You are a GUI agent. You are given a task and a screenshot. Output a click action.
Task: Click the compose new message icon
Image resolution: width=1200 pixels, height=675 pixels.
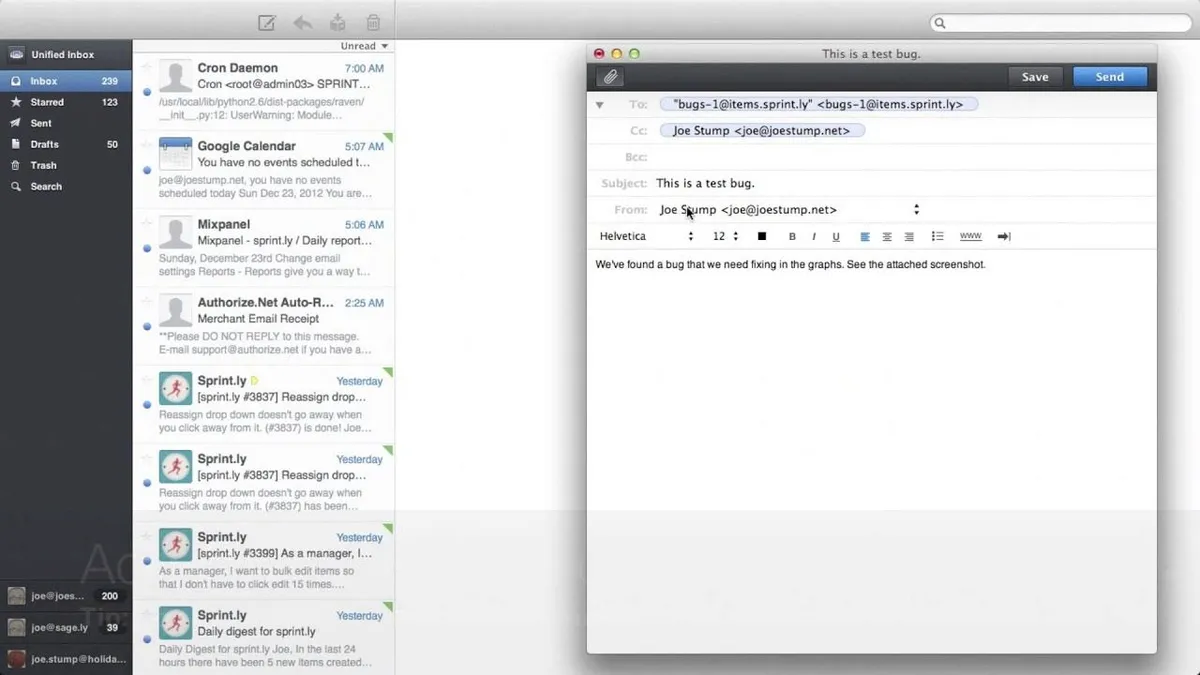click(x=267, y=22)
